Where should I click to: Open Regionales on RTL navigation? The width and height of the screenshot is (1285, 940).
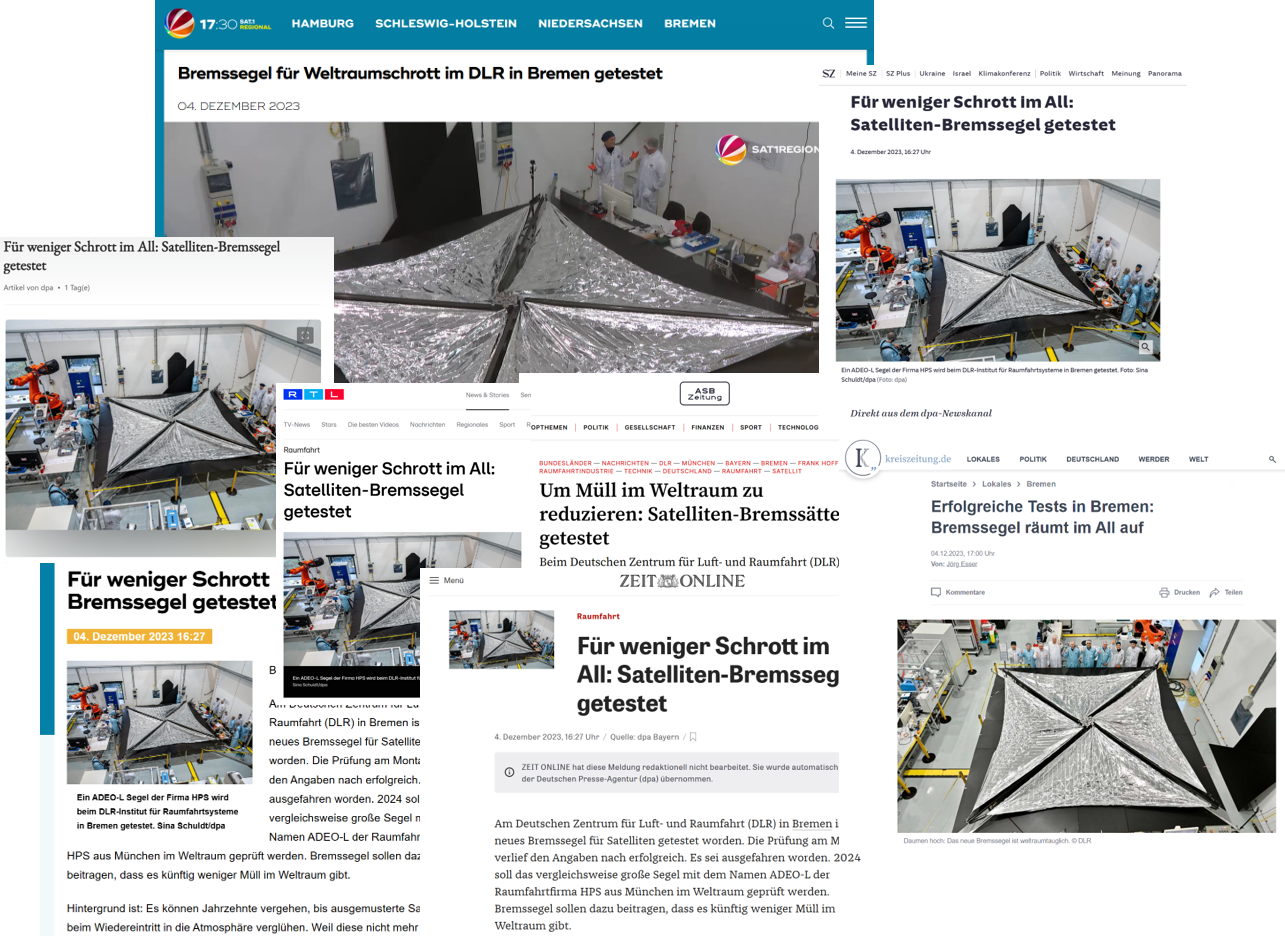(x=472, y=424)
